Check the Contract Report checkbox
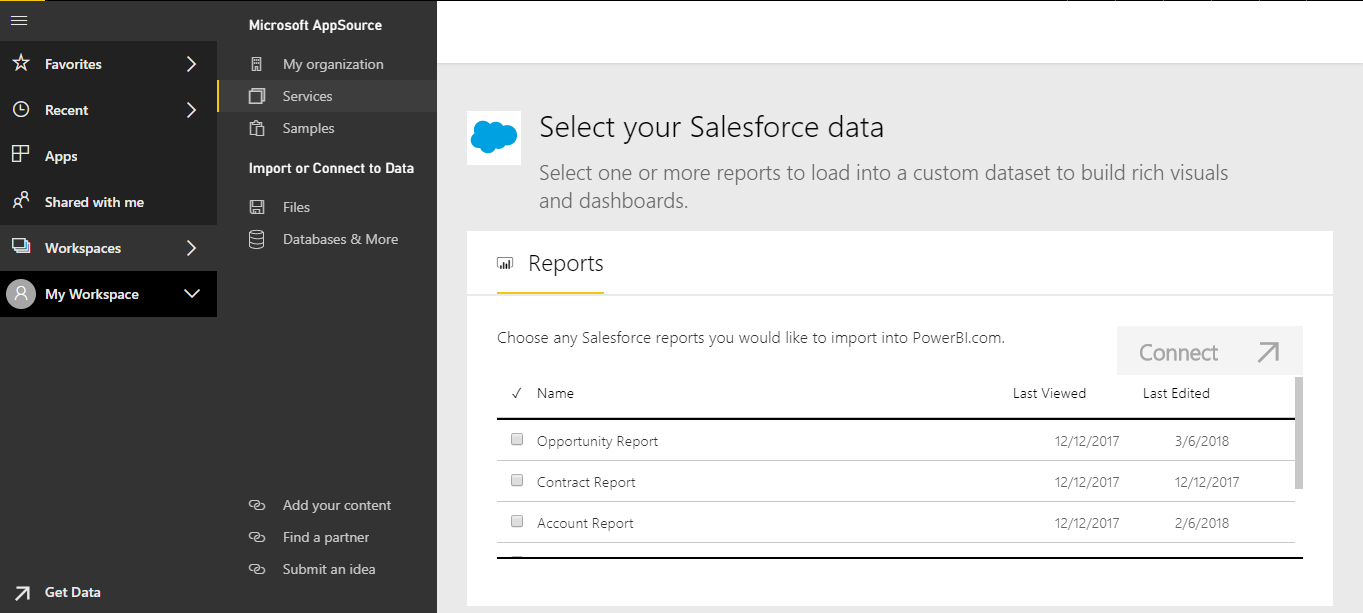The height and width of the screenshot is (613, 1363). coord(517,480)
